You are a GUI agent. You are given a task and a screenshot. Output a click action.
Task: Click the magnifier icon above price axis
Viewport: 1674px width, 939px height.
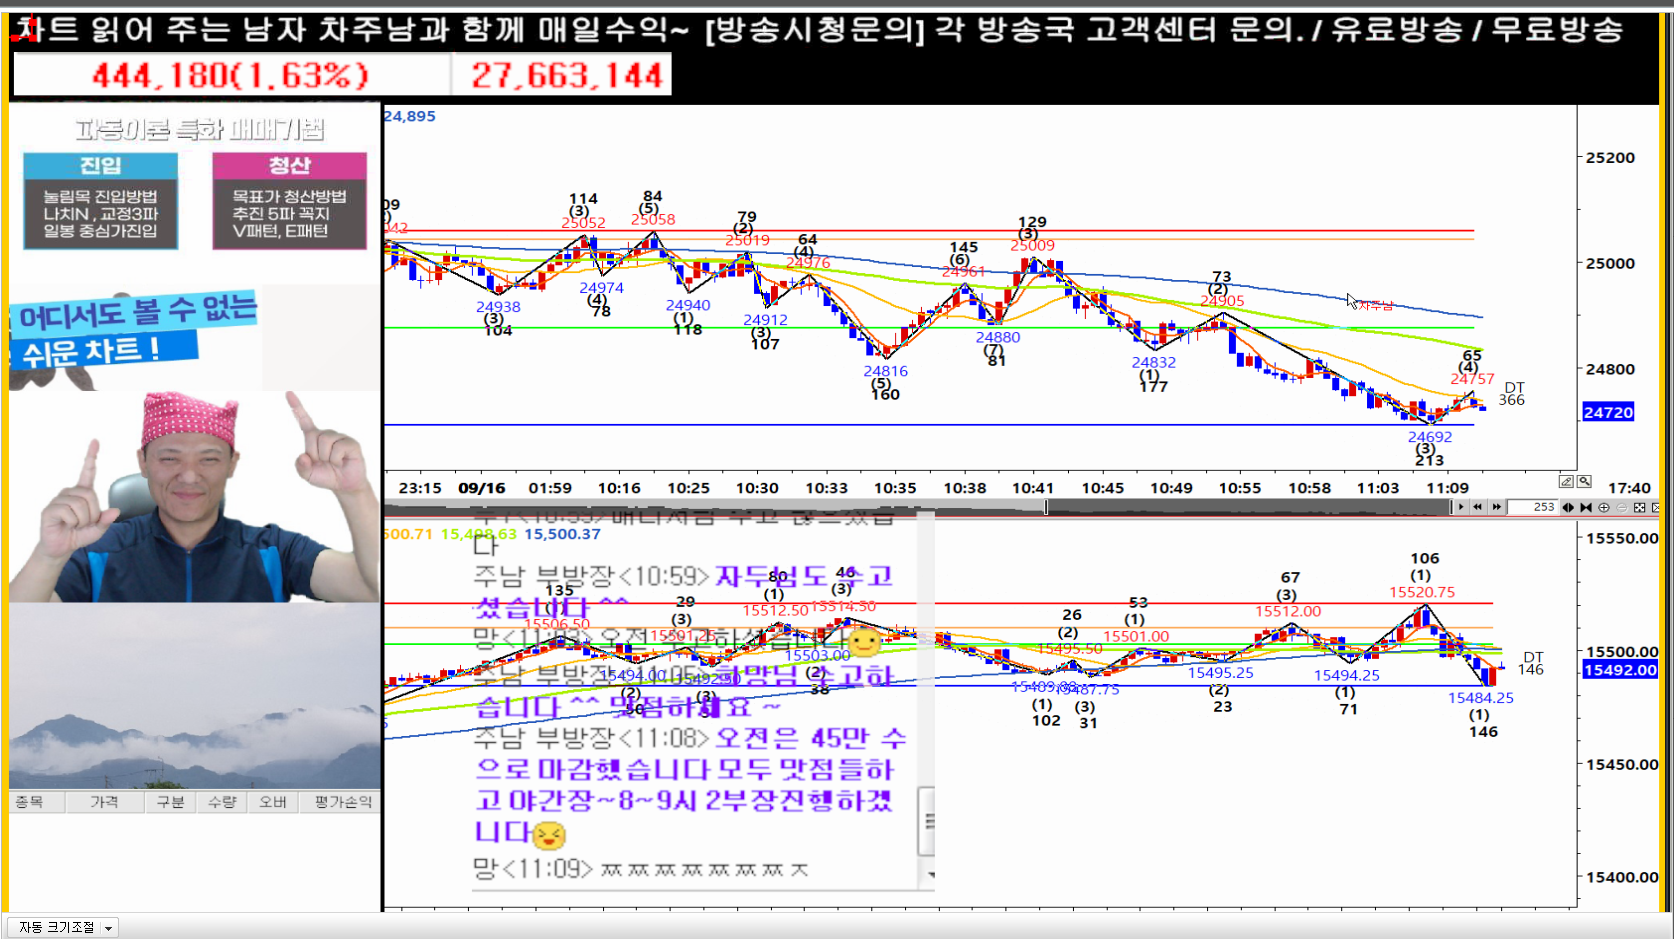click(x=1584, y=481)
